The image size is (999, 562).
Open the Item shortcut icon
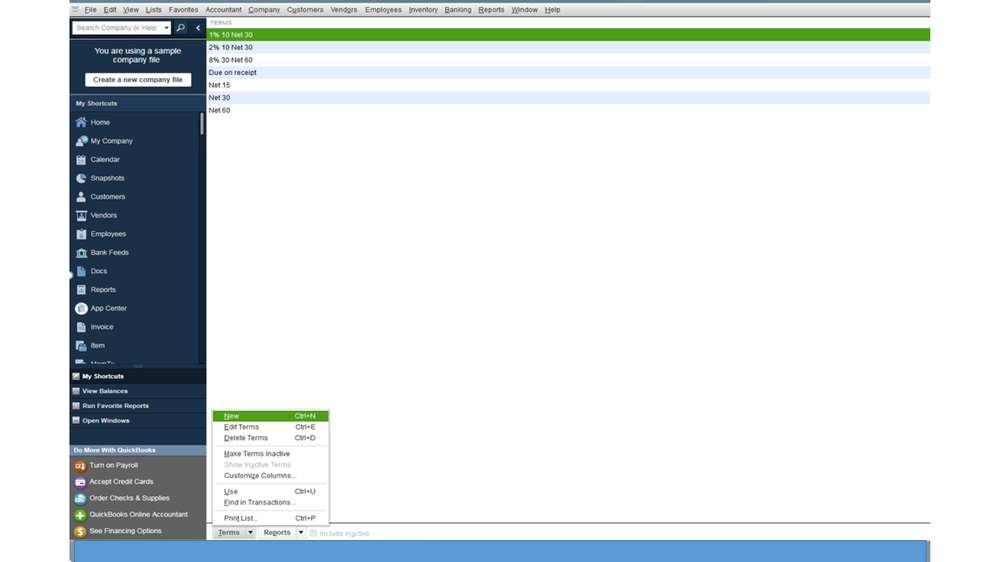click(x=81, y=345)
